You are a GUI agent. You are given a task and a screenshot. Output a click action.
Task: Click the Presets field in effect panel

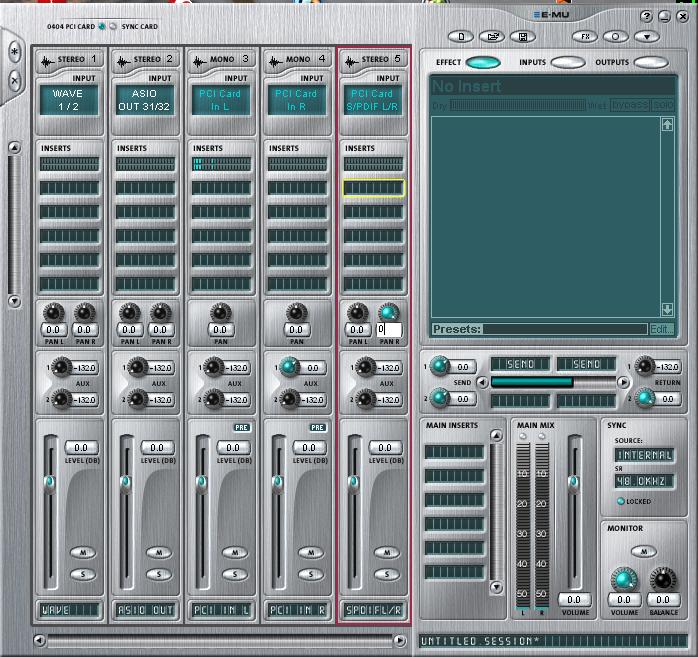pos(565,329)
